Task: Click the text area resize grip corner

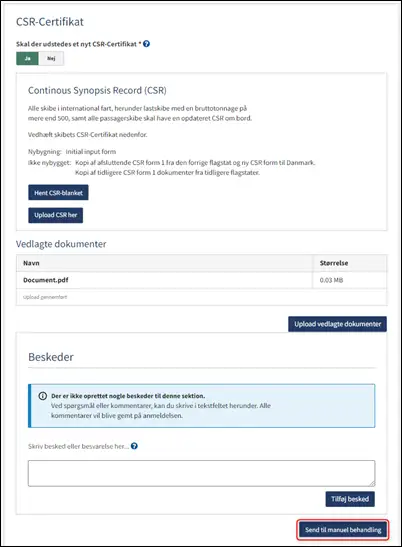Action: 372,484
